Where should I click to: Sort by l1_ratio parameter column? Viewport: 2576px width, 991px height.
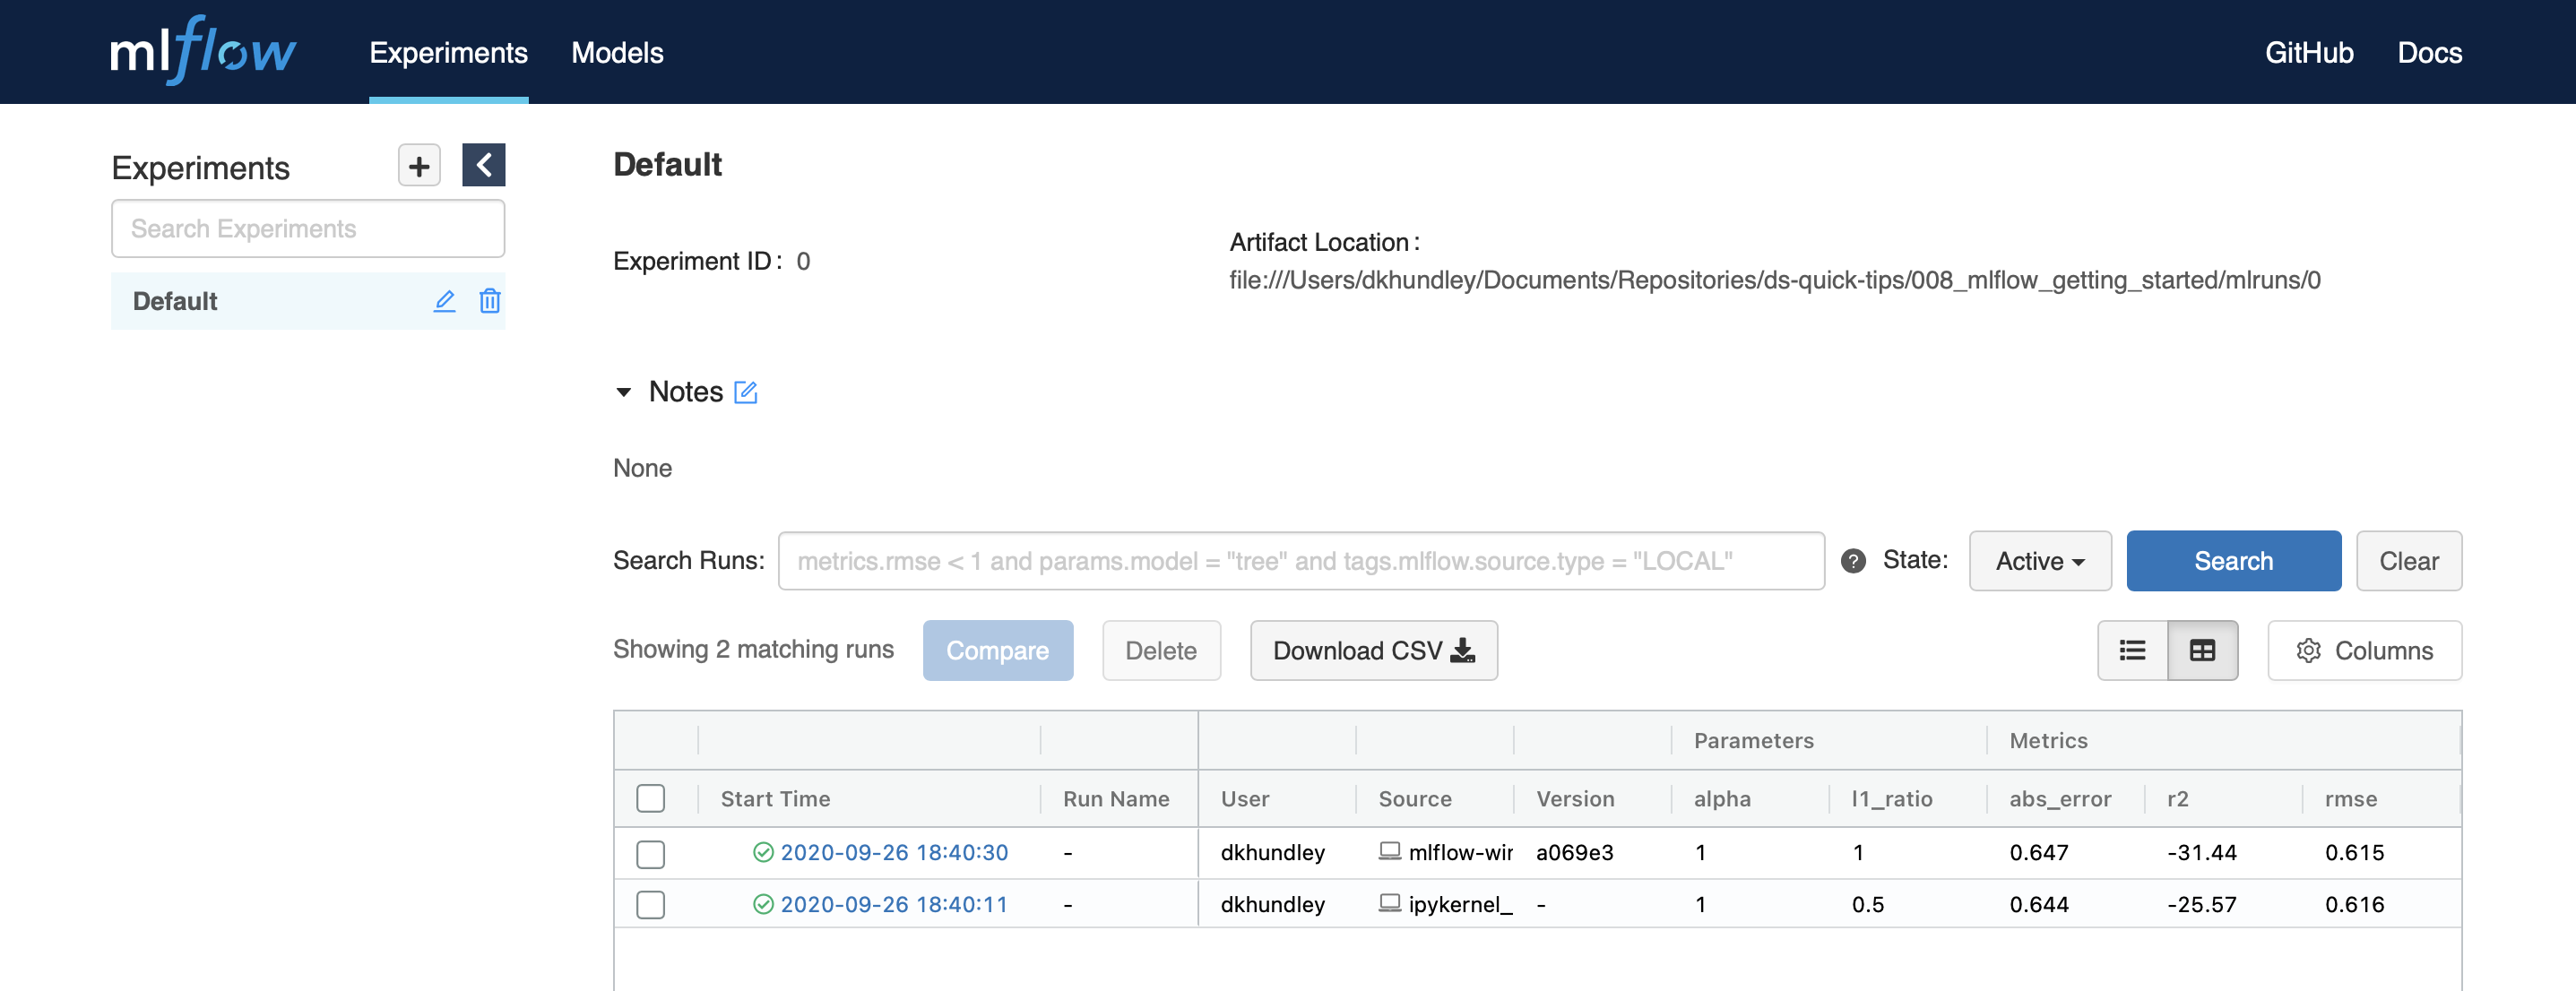[1891, 799]
